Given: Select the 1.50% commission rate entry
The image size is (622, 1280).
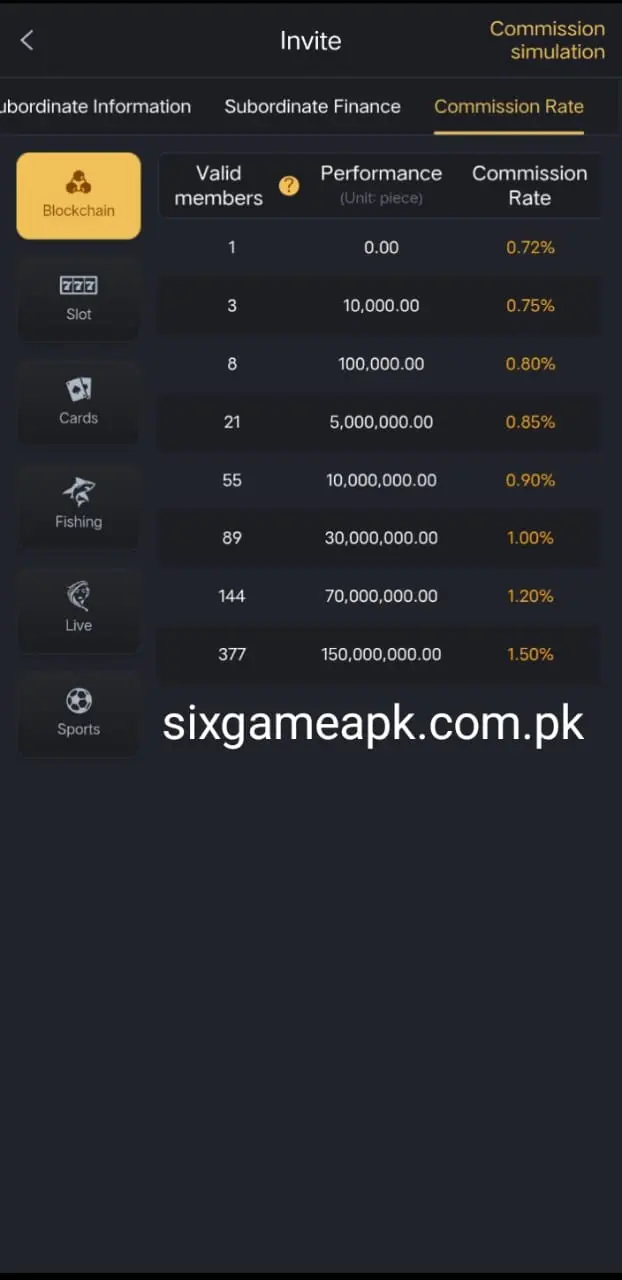Looking at the screenshot, I should pos(530,654).
